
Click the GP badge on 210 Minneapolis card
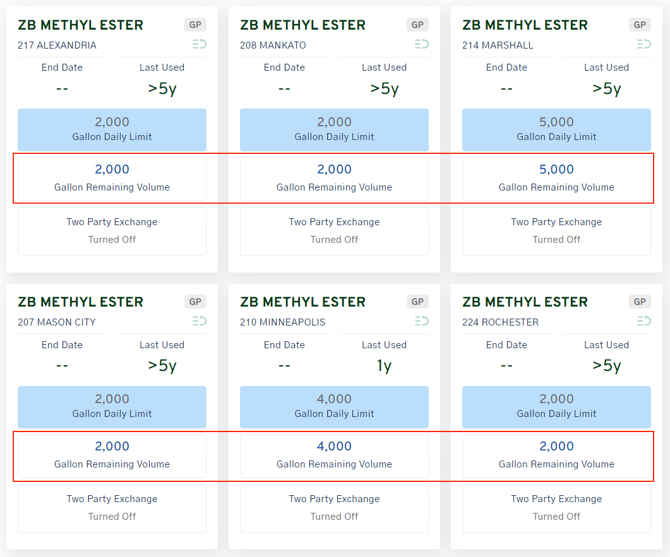pyautogui.click(x=418, y=301)
